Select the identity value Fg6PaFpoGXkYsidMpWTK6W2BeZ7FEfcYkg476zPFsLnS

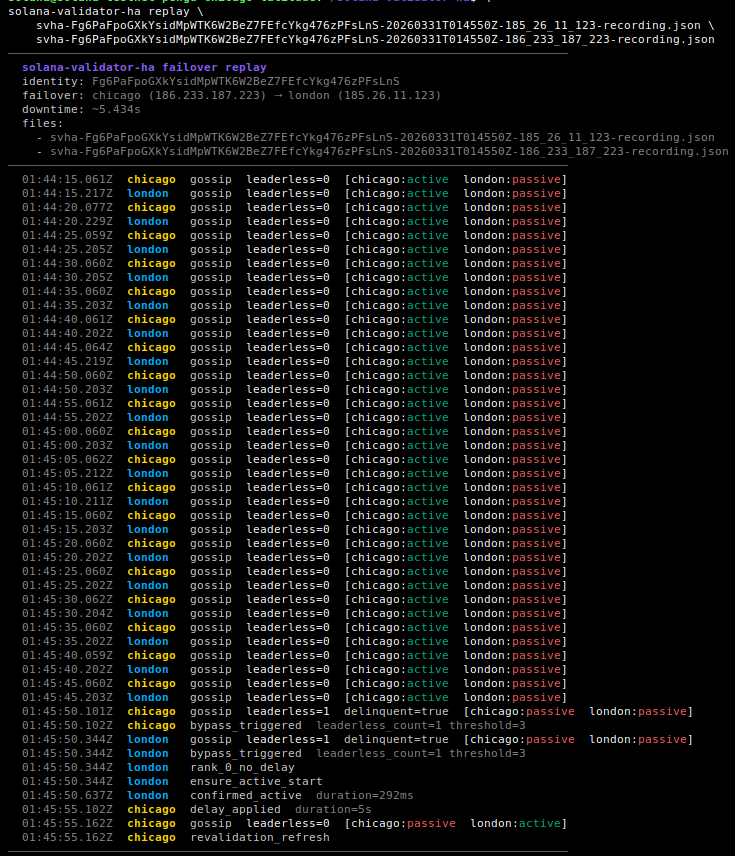click(x=246, y=81)
